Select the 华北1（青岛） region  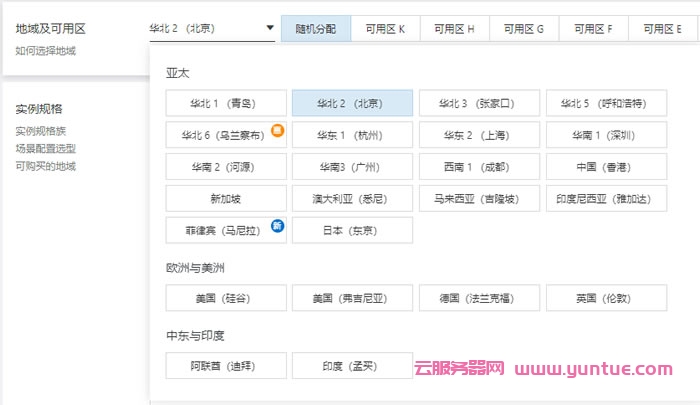[227, 103]
